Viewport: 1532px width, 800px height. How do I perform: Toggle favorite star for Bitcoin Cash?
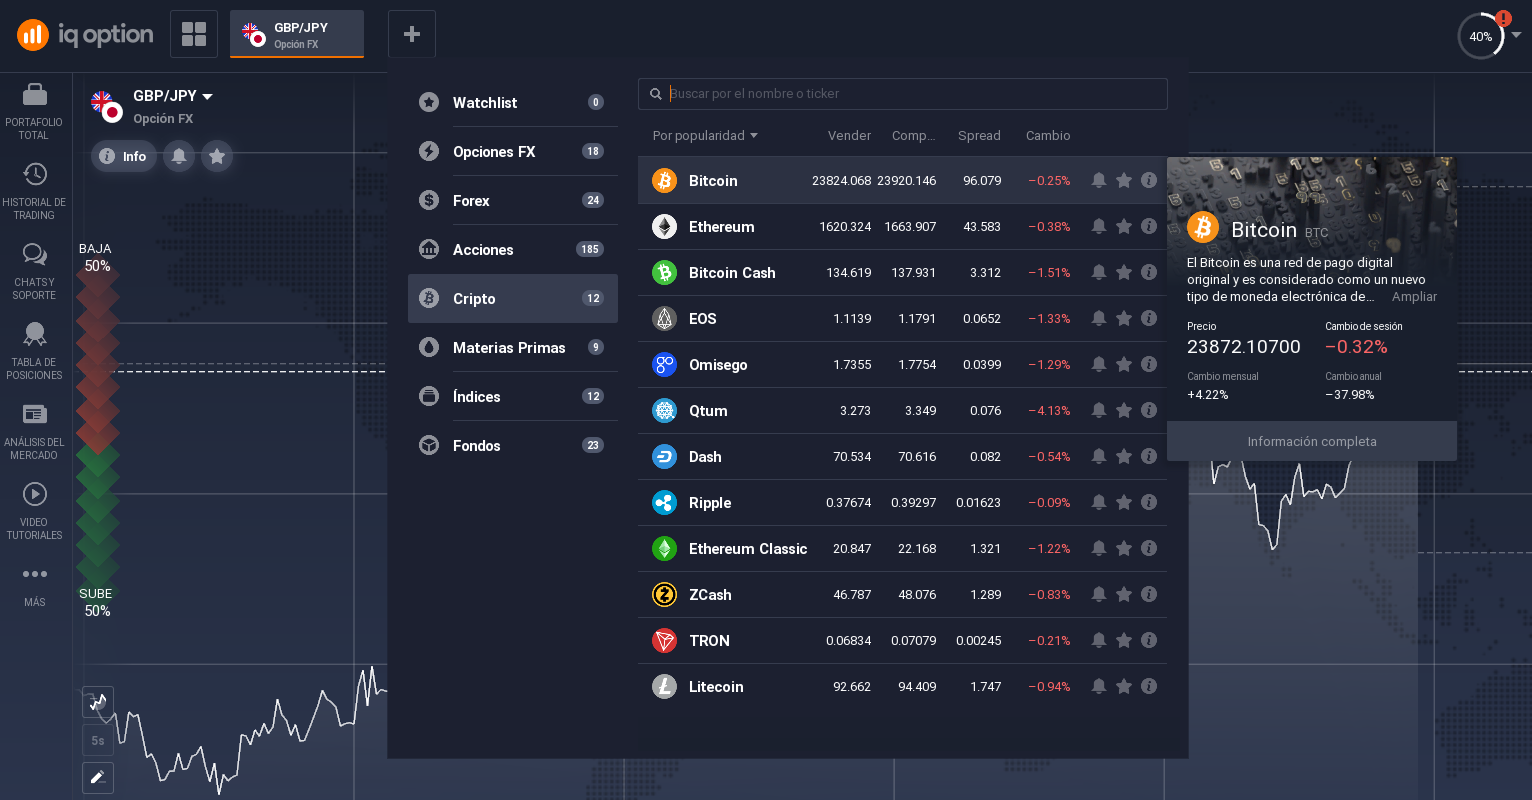(x=1124, y=273)
